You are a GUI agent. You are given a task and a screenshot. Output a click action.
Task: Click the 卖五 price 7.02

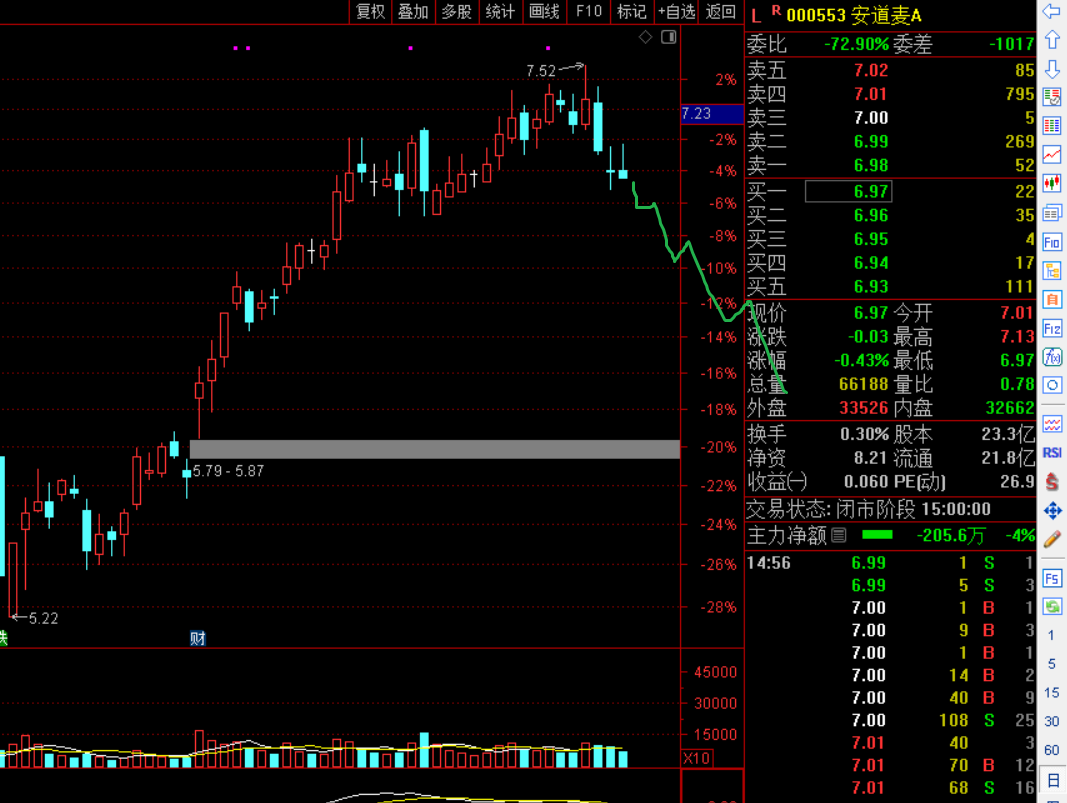pyautogui.click(x=870, y=70)
